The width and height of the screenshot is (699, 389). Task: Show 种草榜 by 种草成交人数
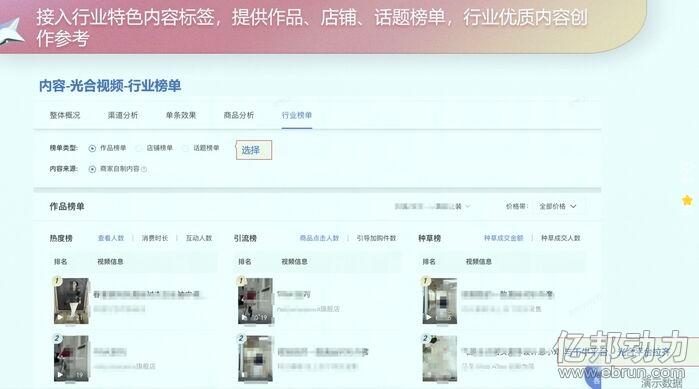(561, 238)
